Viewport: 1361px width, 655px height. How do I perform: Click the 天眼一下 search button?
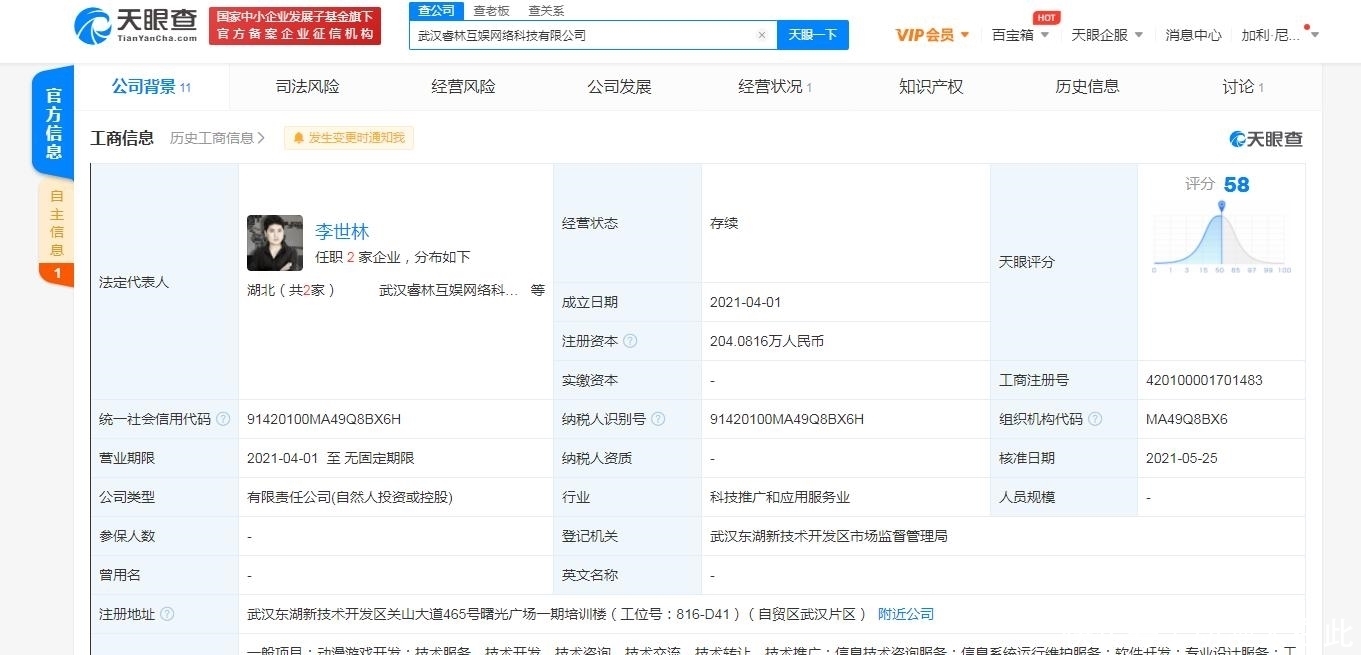pos(815,35)
